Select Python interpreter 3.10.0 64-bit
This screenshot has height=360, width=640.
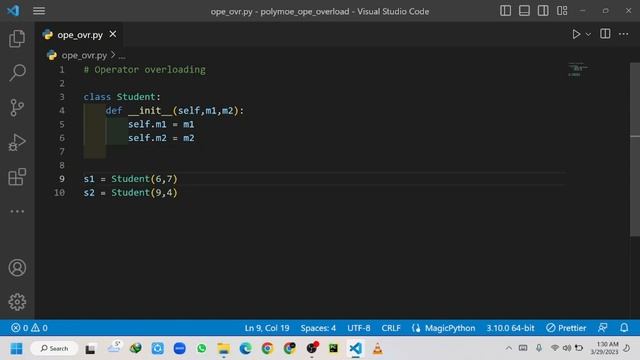(x=510, y=328)
